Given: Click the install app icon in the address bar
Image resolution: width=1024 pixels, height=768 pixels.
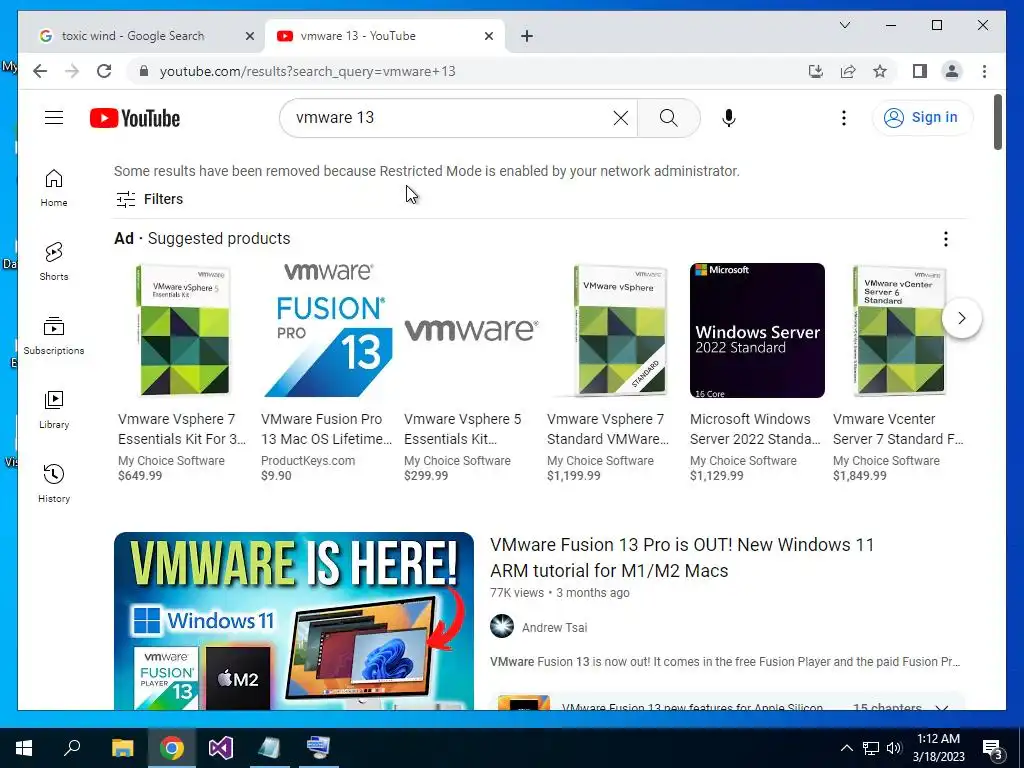Looking at the screenshot, I should 816,71.
